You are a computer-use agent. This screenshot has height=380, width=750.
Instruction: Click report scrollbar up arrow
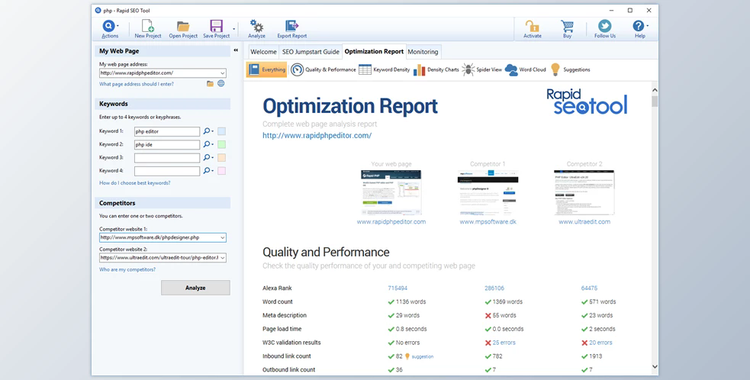point(654,90)
